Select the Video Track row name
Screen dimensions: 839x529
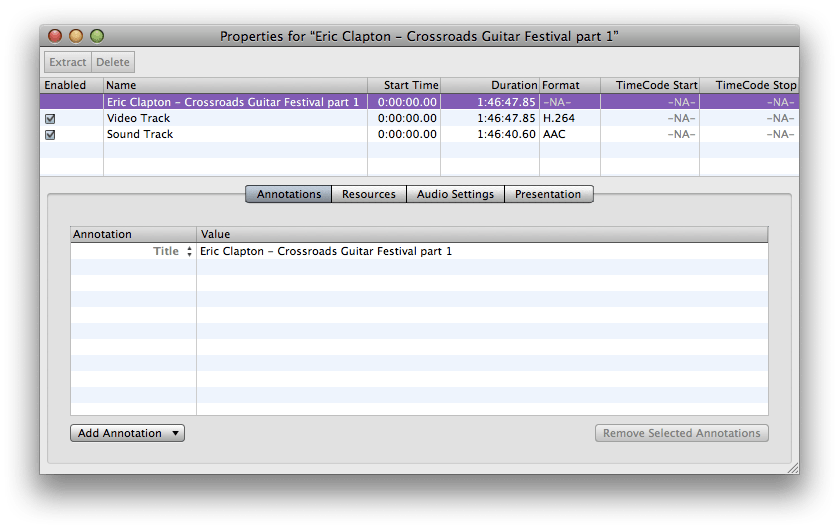[138, 118]
